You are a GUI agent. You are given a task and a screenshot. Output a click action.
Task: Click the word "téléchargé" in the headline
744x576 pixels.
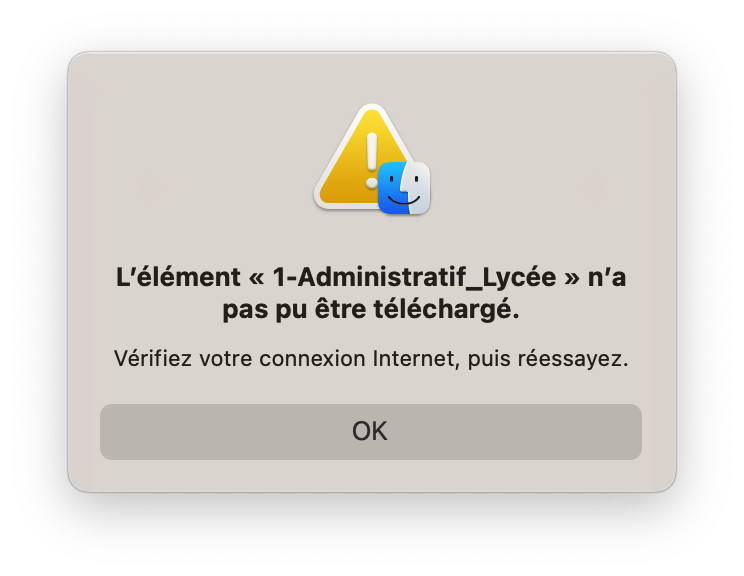click(446, 309)
